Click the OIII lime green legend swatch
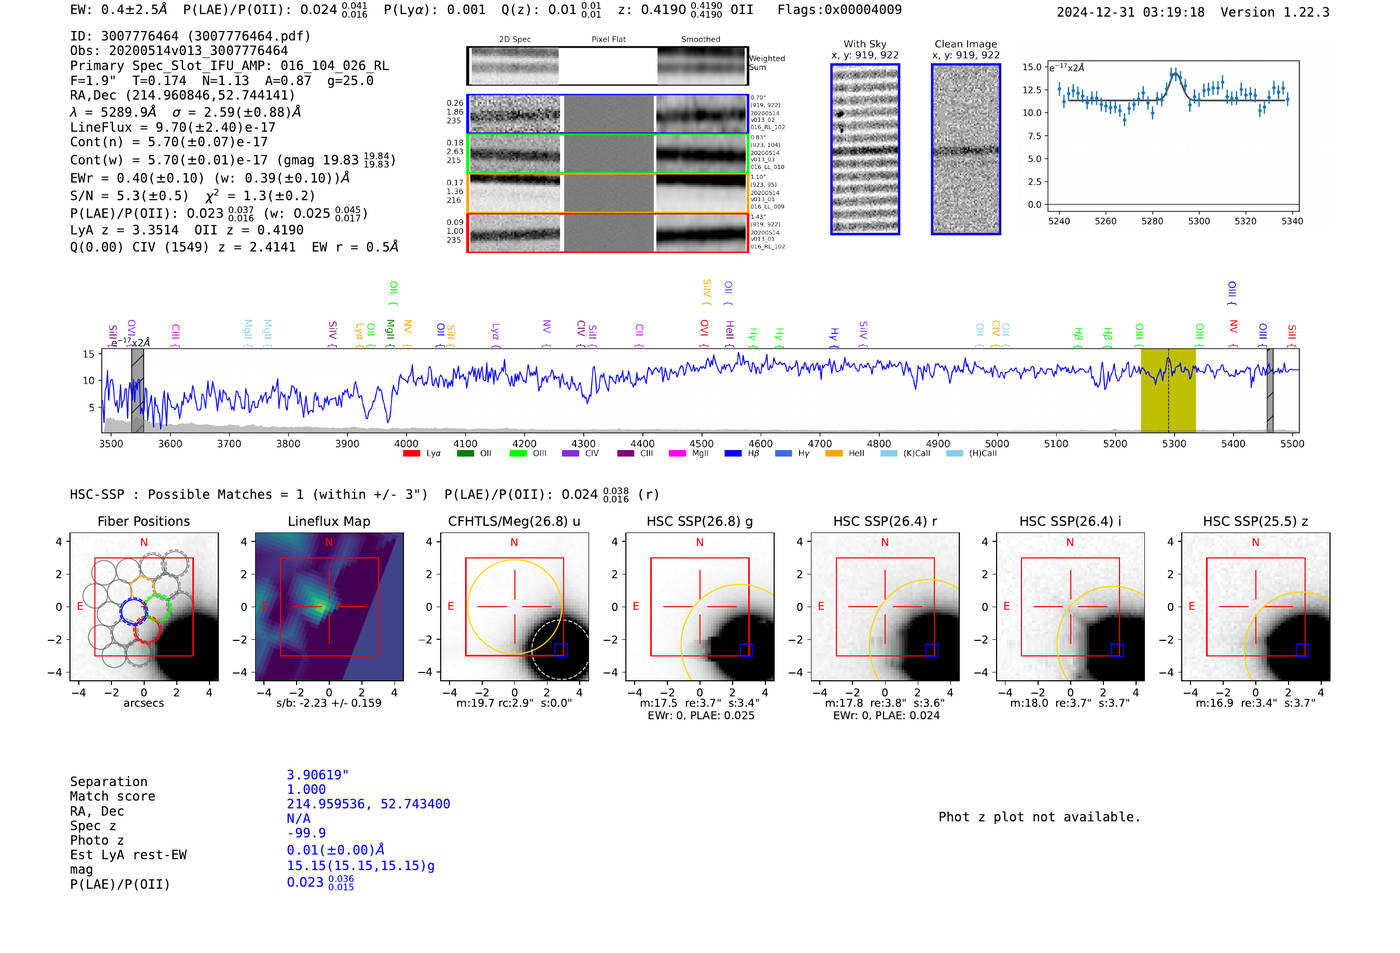 tap(518, 454)
